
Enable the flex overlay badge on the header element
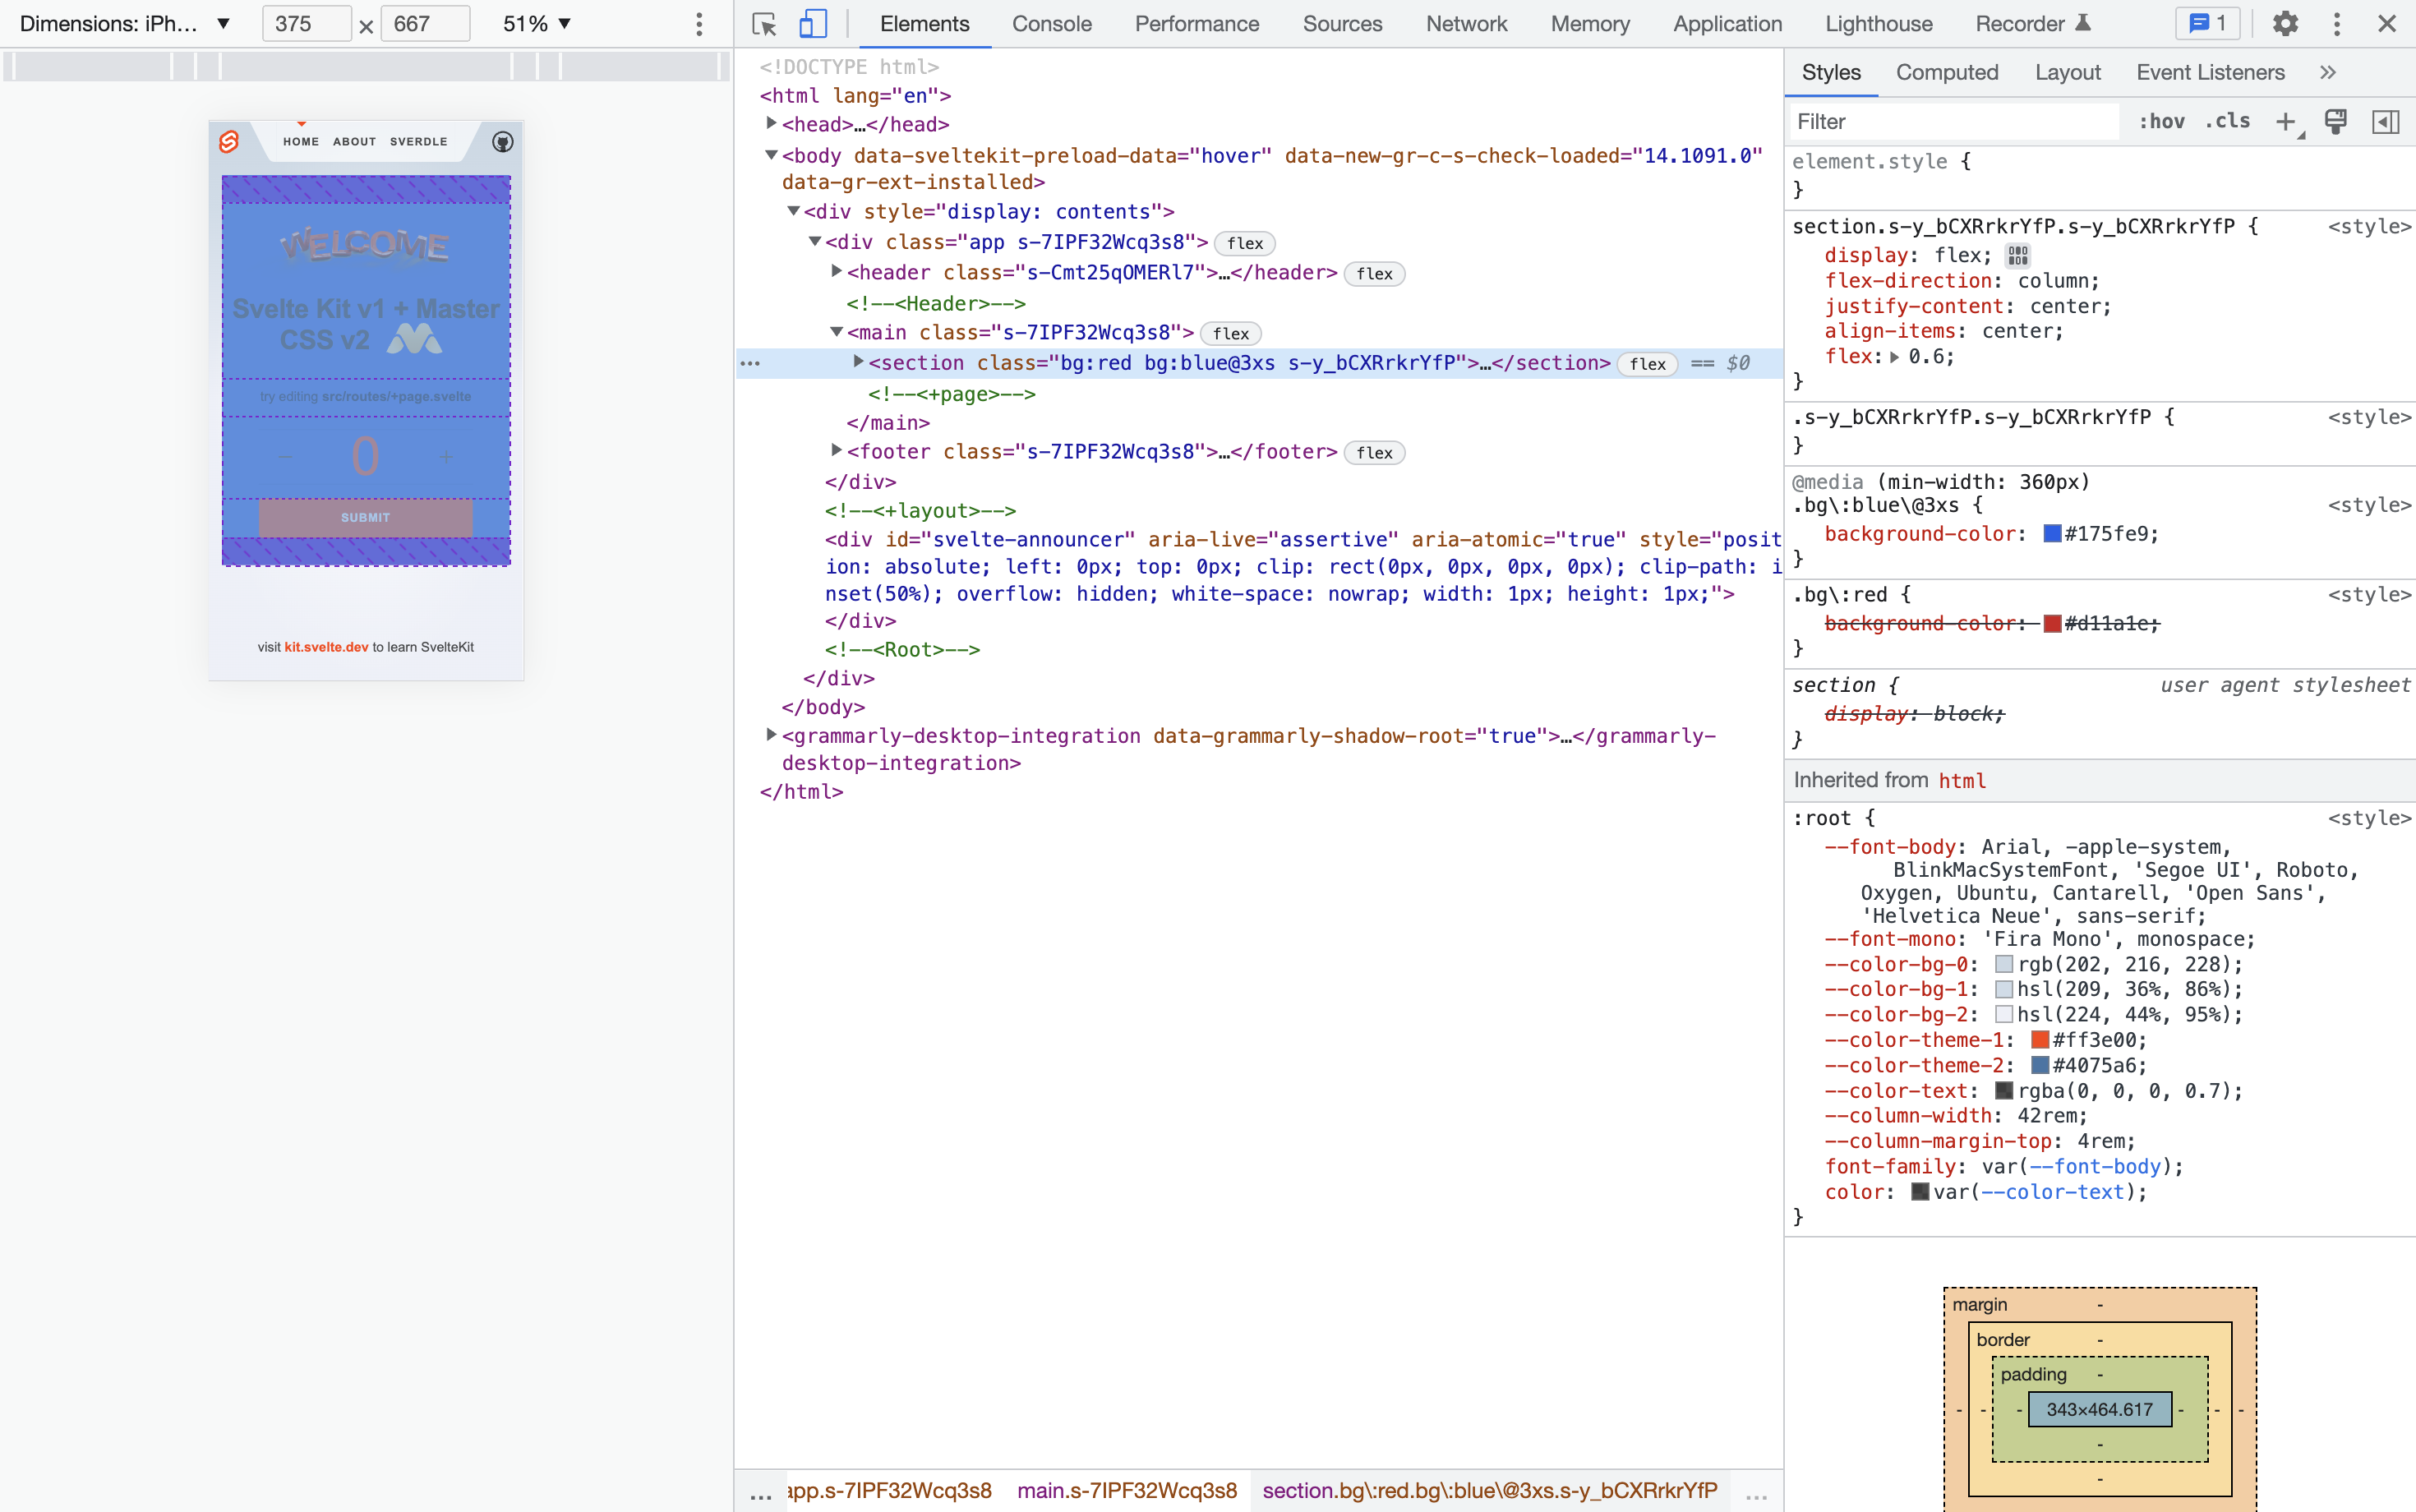click(1374, 273)
